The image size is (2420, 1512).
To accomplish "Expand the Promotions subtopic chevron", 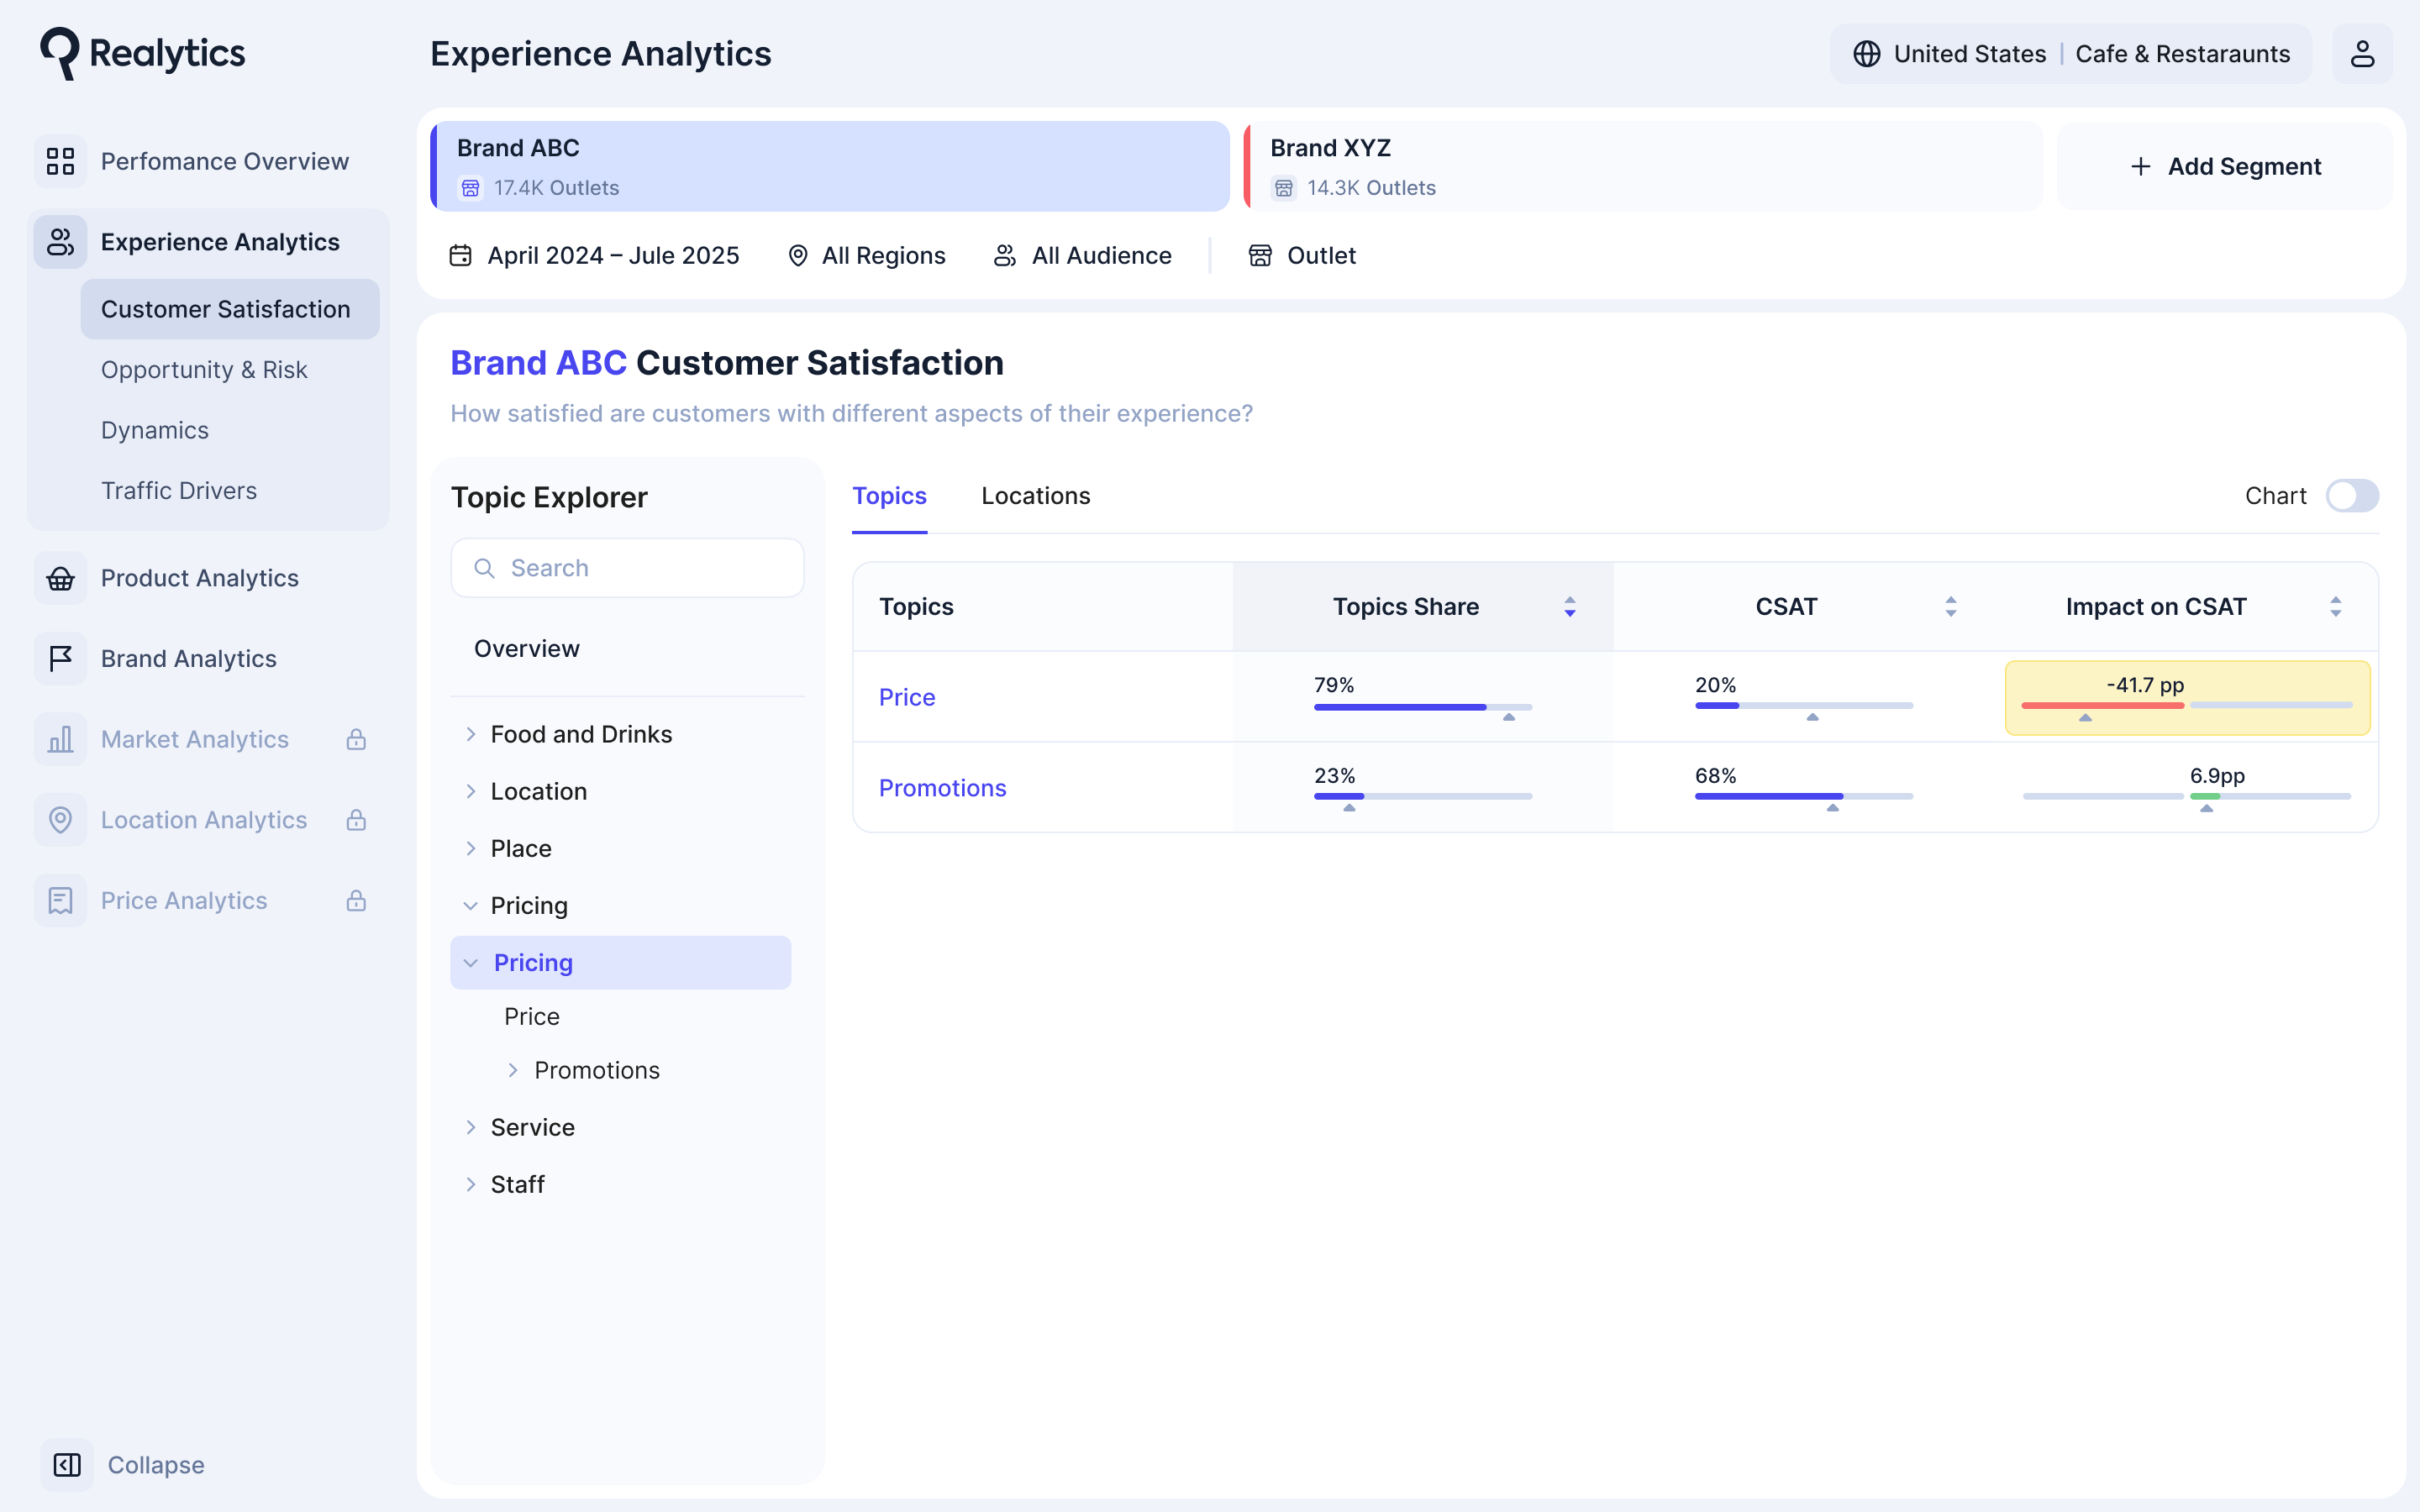I will (513, 1070).
